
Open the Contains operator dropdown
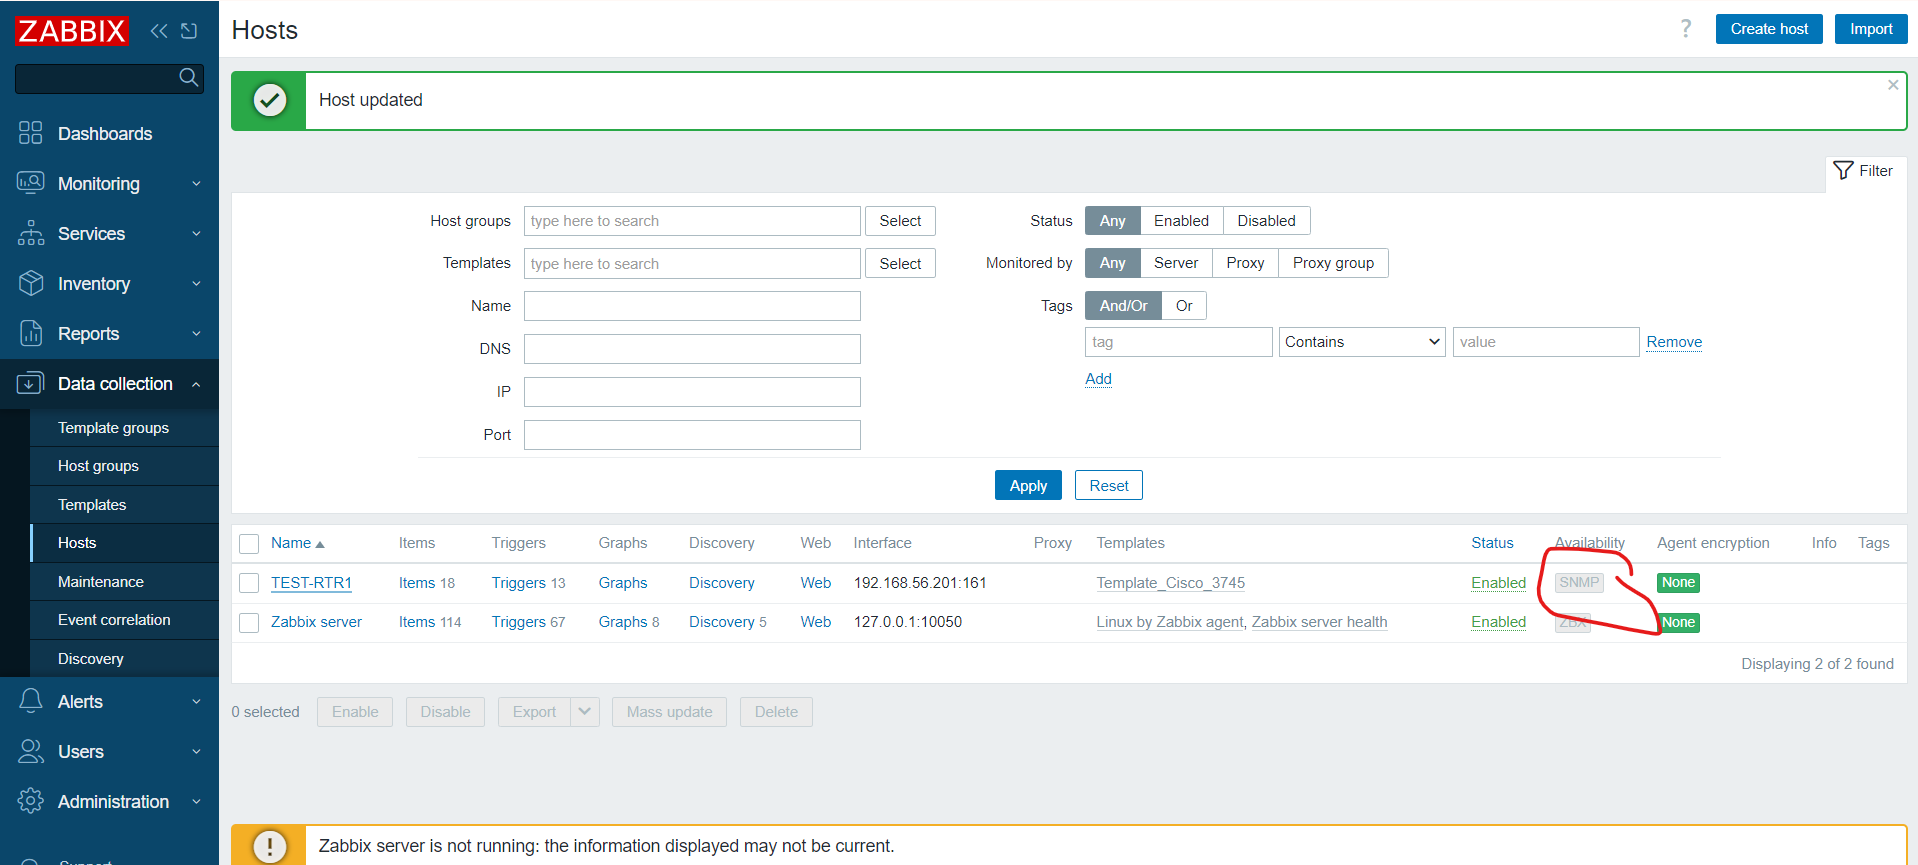[1362, 342]
